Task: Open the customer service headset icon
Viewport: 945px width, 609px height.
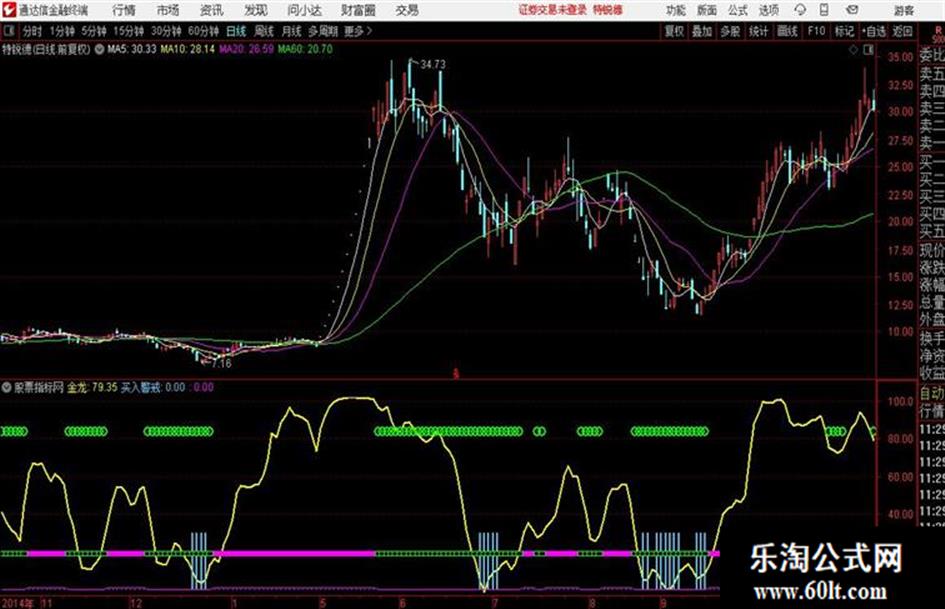Action: pyautogui.click(x=800, y=10)
